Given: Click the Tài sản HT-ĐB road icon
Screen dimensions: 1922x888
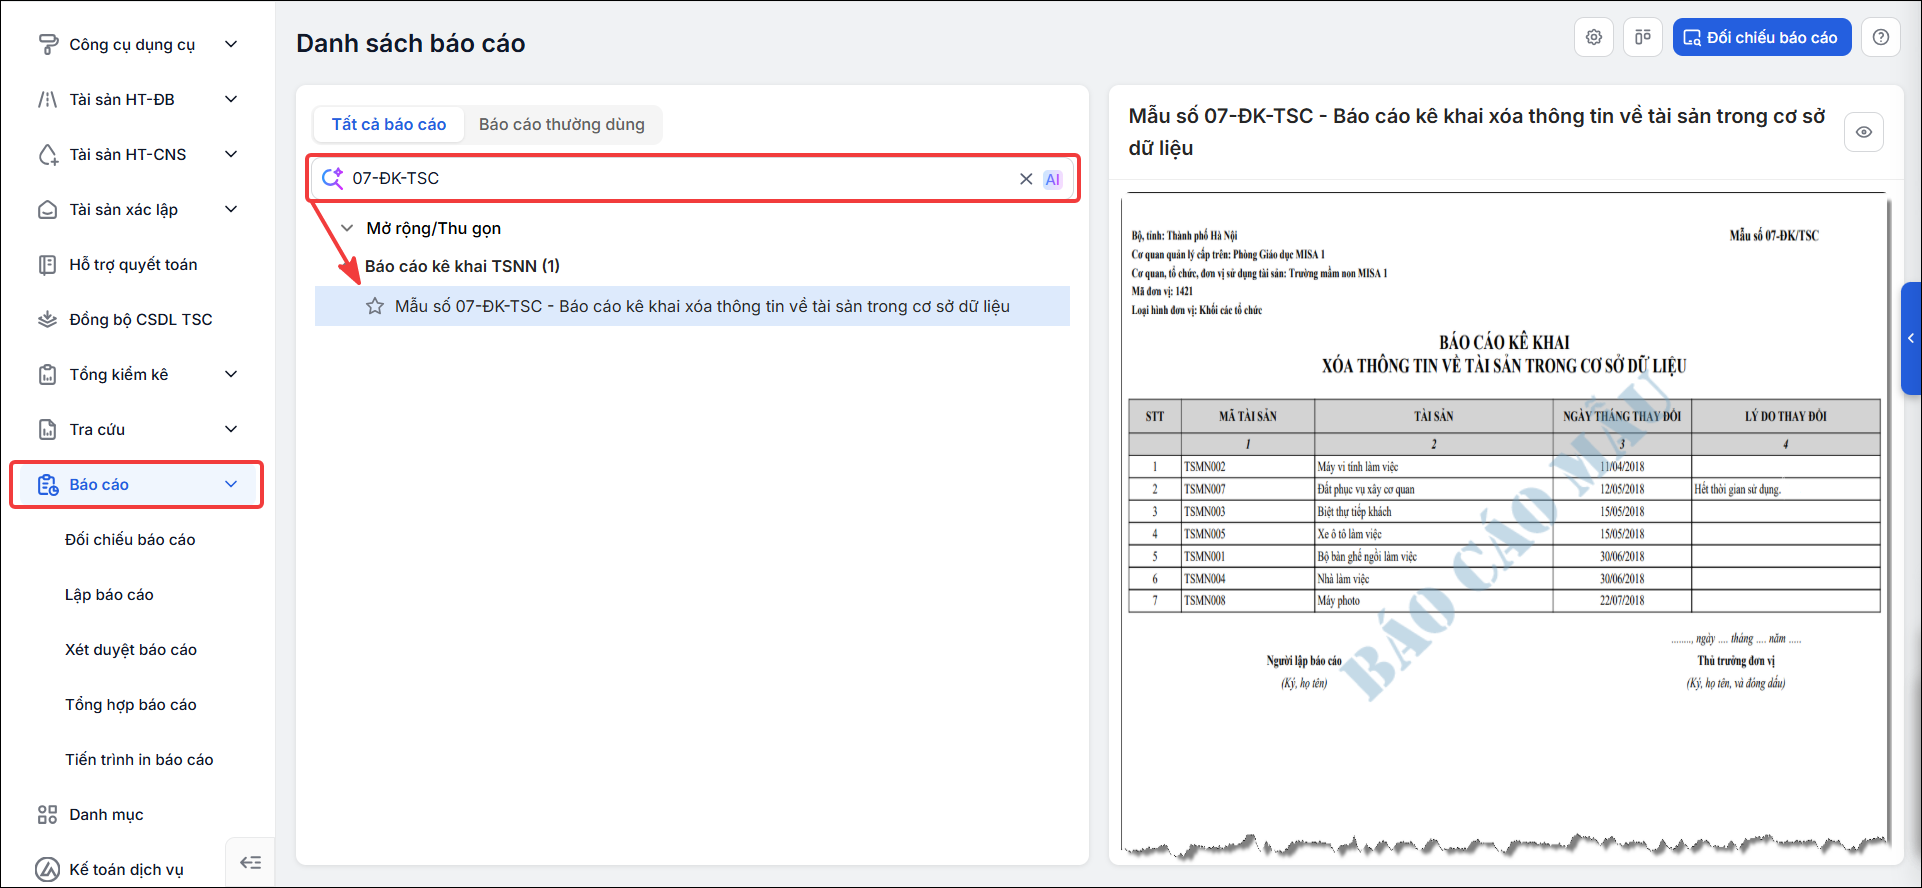Looking at the screenshot, I should point(47,99).
